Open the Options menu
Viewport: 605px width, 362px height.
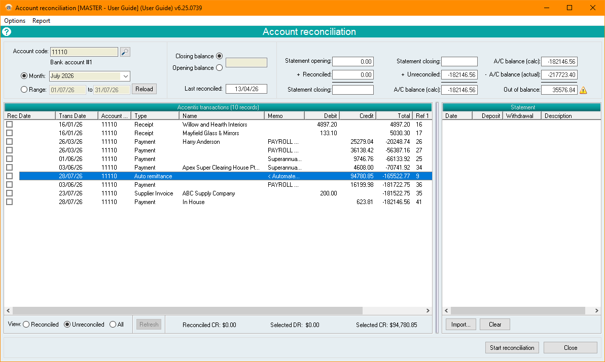point(15,21)
